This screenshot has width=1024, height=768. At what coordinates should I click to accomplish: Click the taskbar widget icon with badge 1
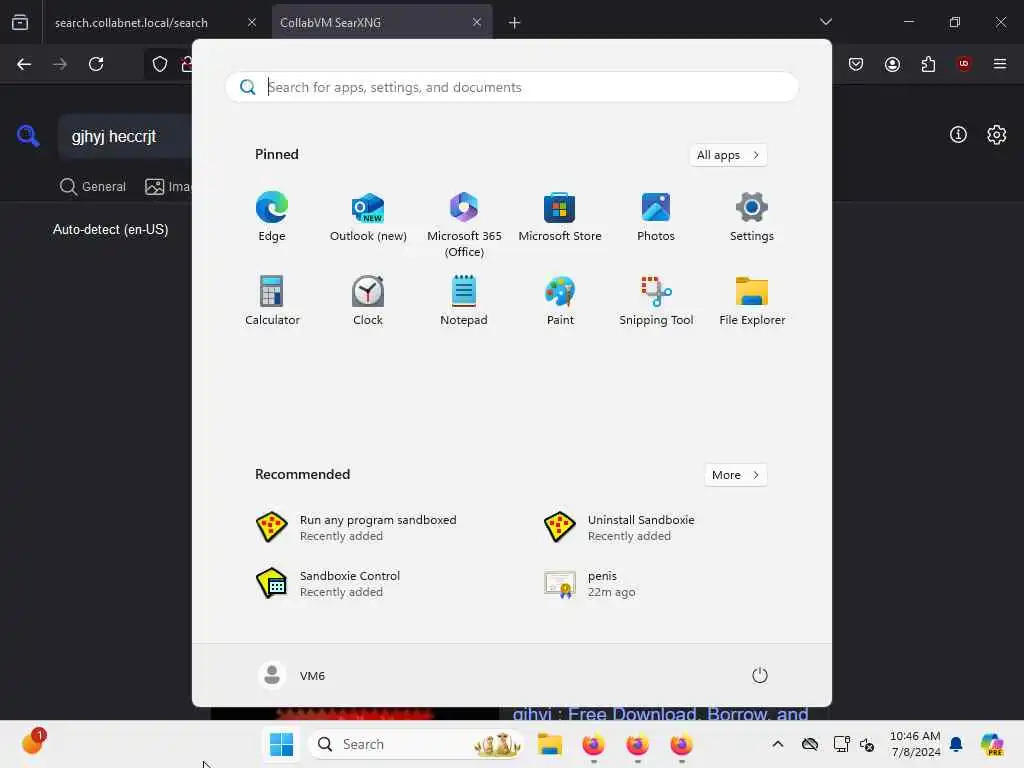coord(34,742)
